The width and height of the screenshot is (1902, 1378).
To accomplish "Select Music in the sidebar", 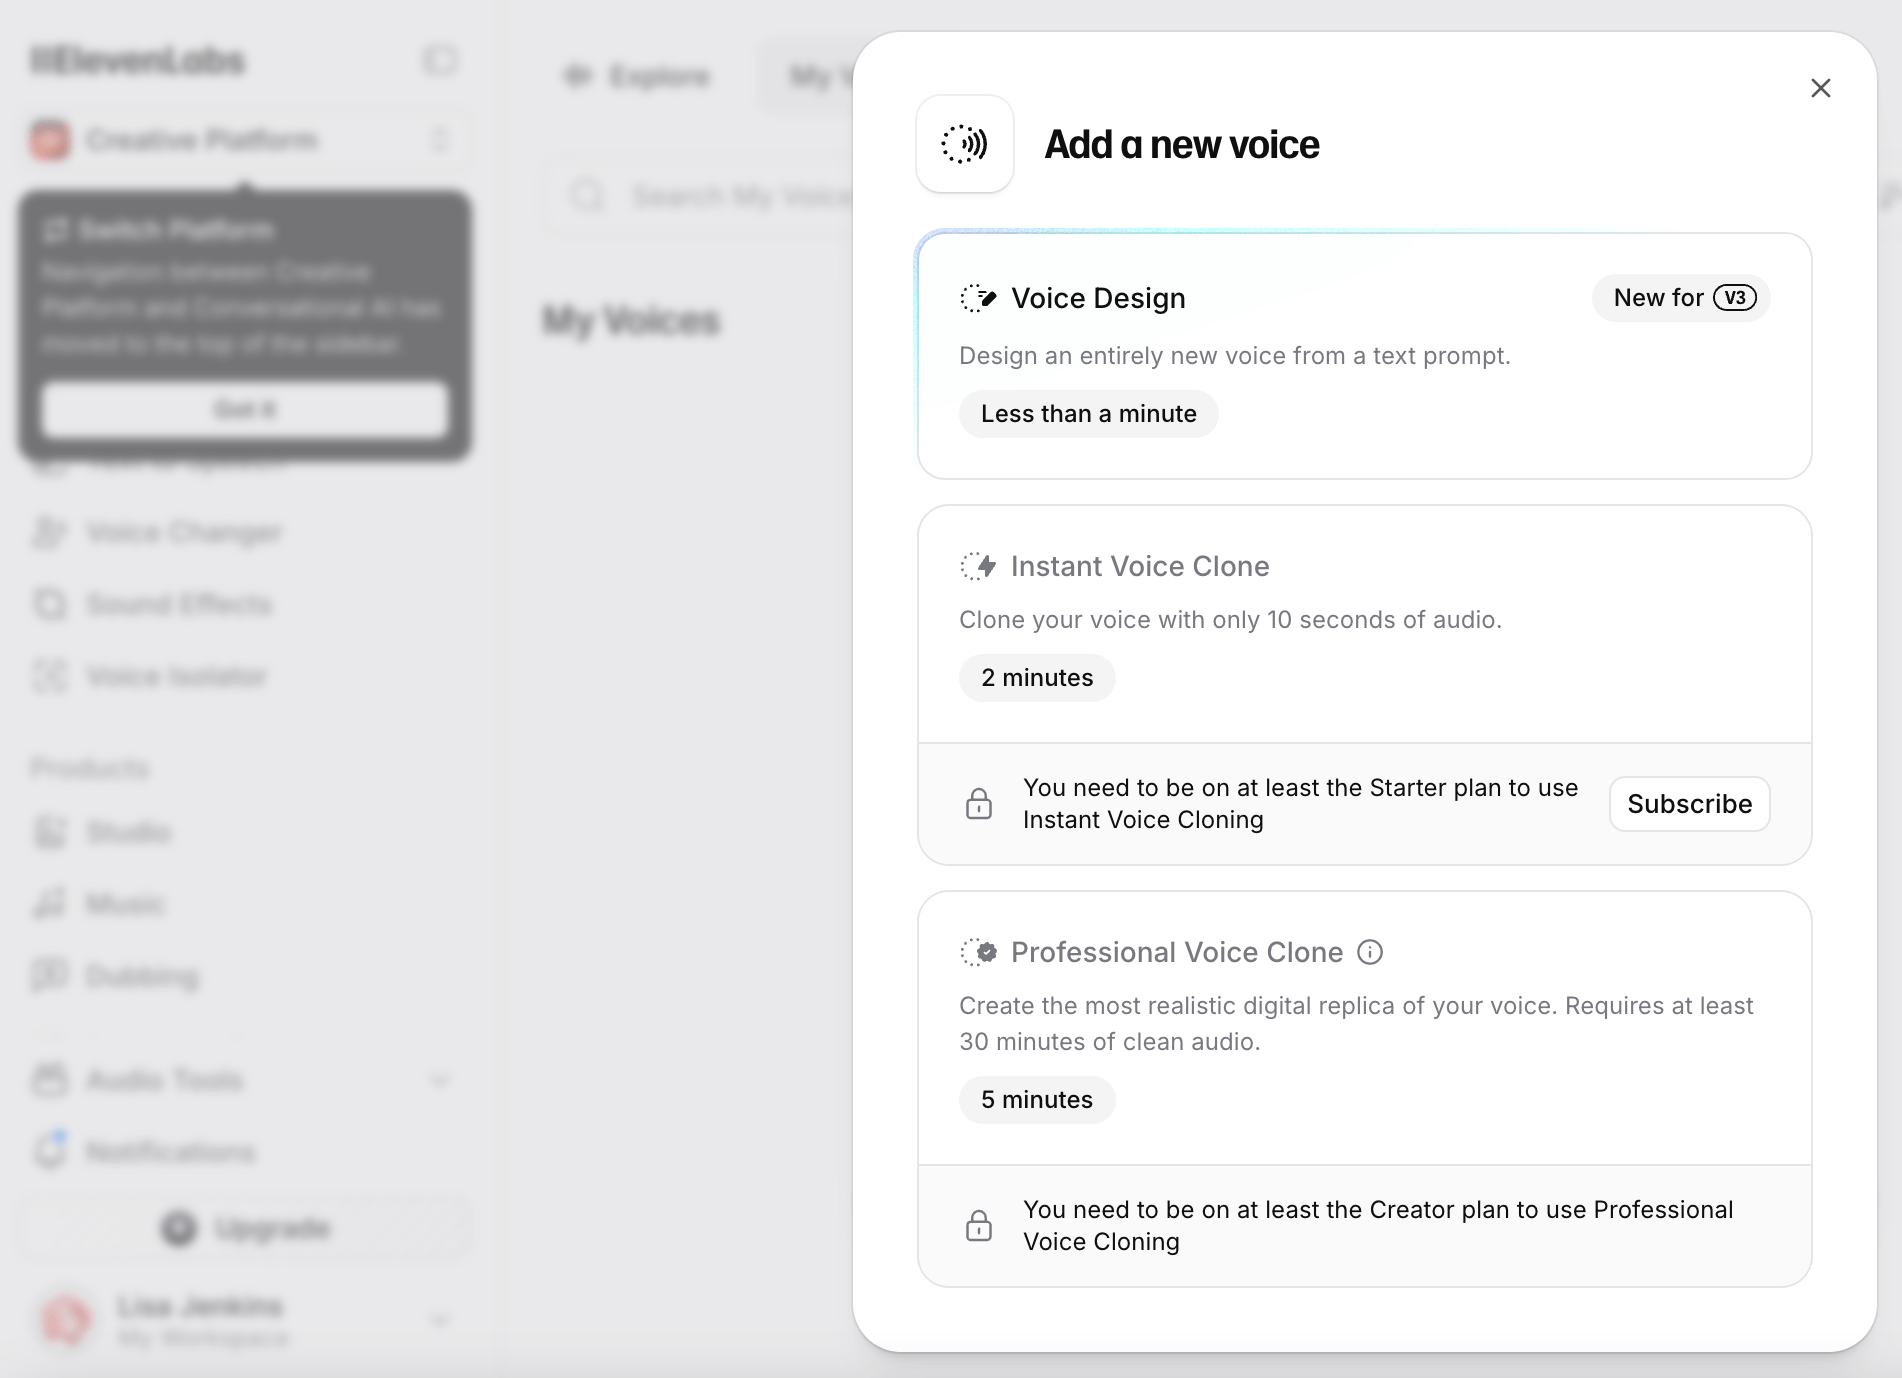I will pyautogui.click(x=125, y=904).
